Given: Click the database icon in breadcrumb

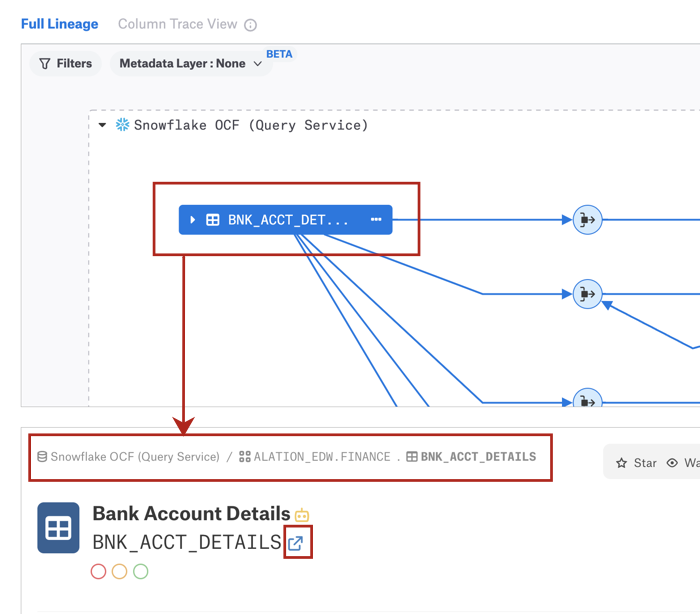Looking at the screenshot, I should pos(42,457).
